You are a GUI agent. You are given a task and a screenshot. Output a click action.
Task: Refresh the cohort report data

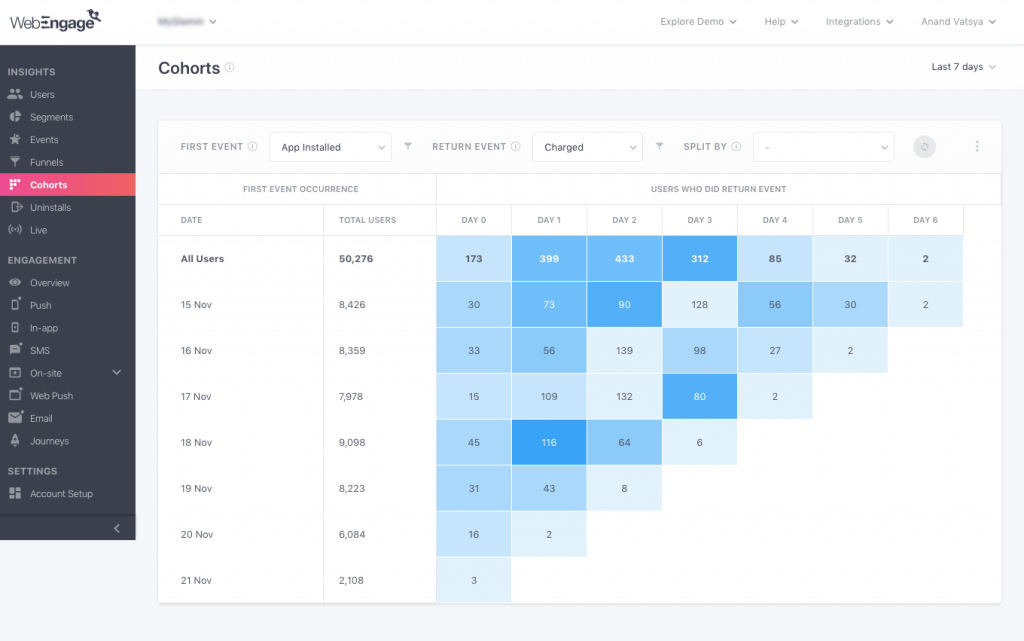tap(924, 146)
